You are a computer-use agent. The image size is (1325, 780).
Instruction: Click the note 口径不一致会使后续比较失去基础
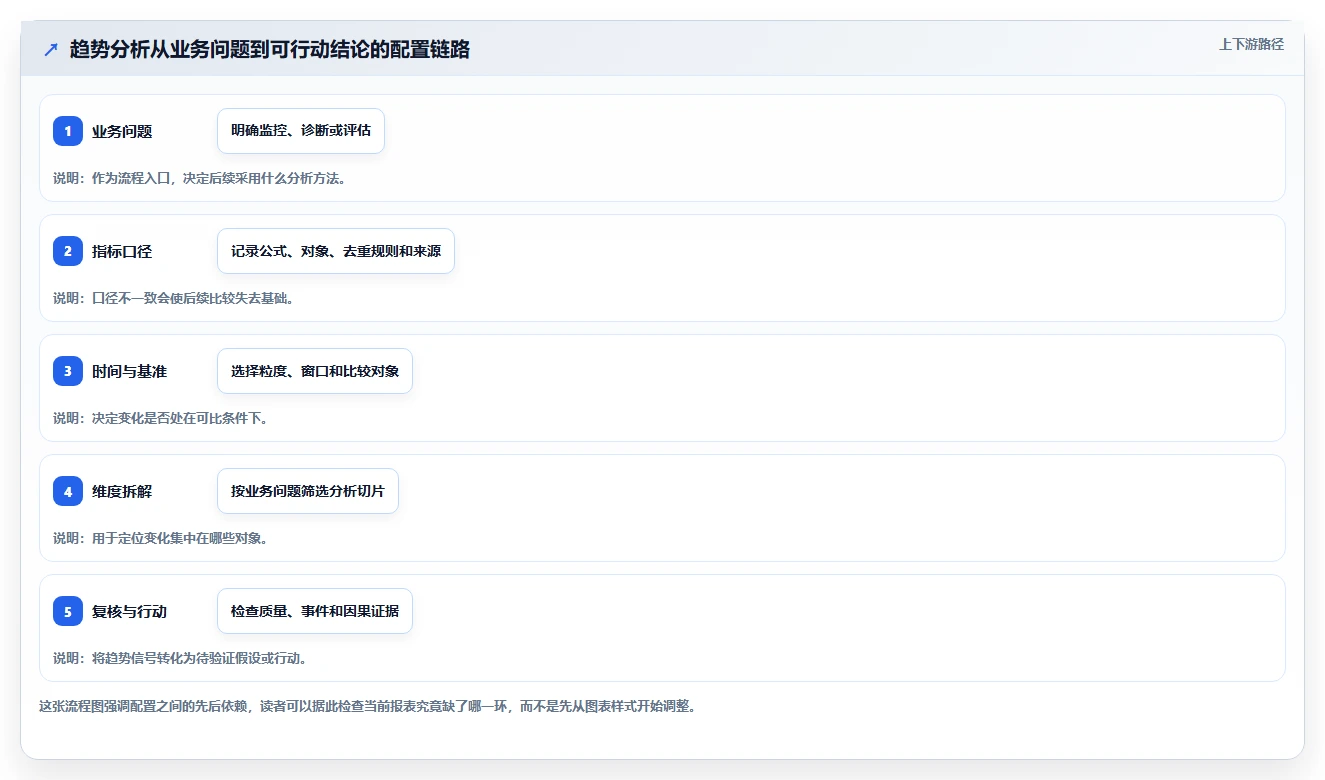(x=173, y=298)
